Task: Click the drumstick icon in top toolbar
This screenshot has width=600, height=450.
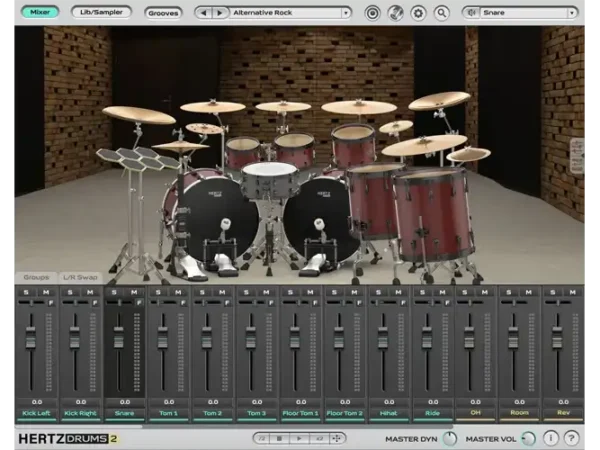Action: click(395, 13)
